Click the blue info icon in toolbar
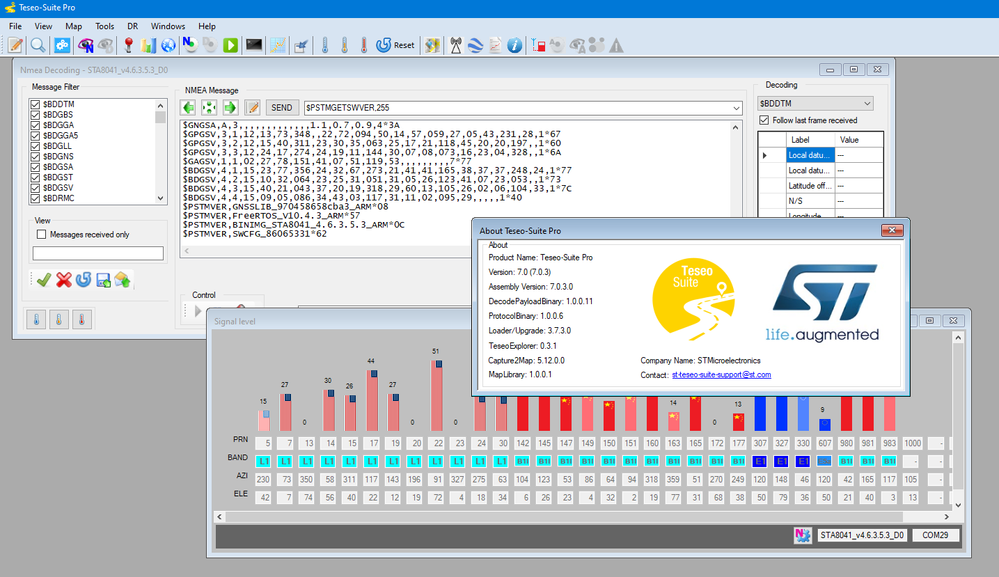Image resolution: width=999 pixels, height=577 pixels. tap(515, 45)
